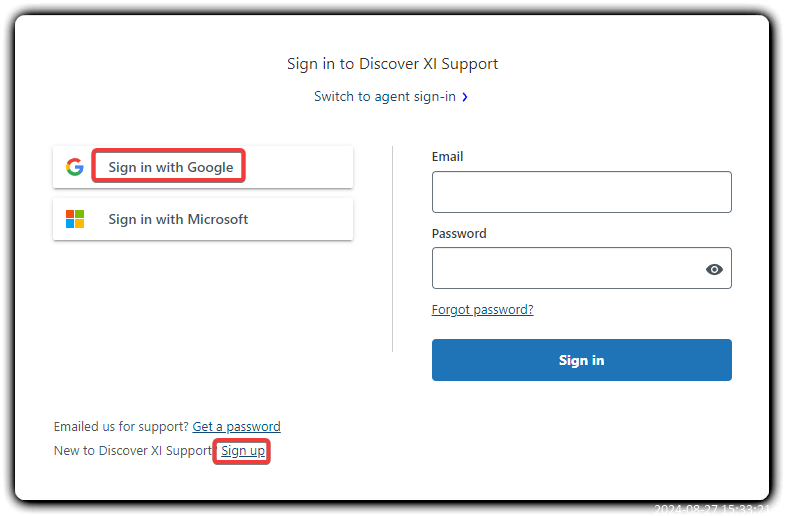Focus the Email input field
The width and height of the screenshot is (785, 516).
point(581,192)
